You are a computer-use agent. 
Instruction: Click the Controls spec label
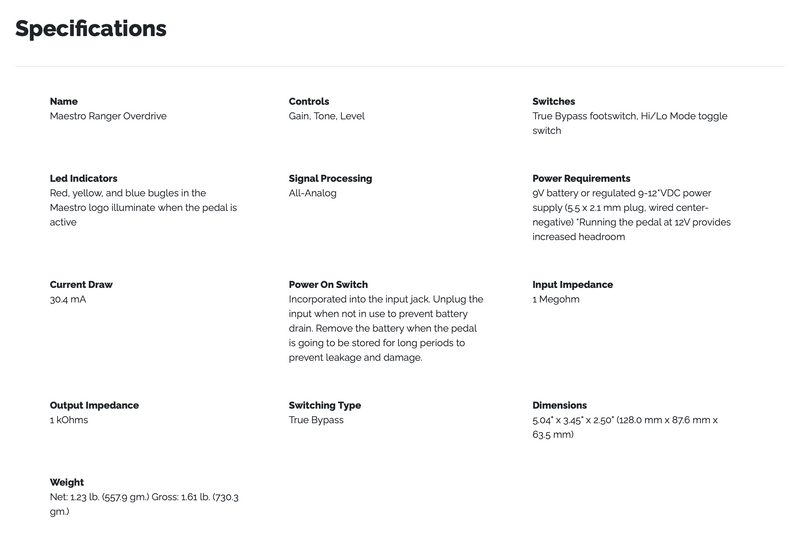pos(309,101)
